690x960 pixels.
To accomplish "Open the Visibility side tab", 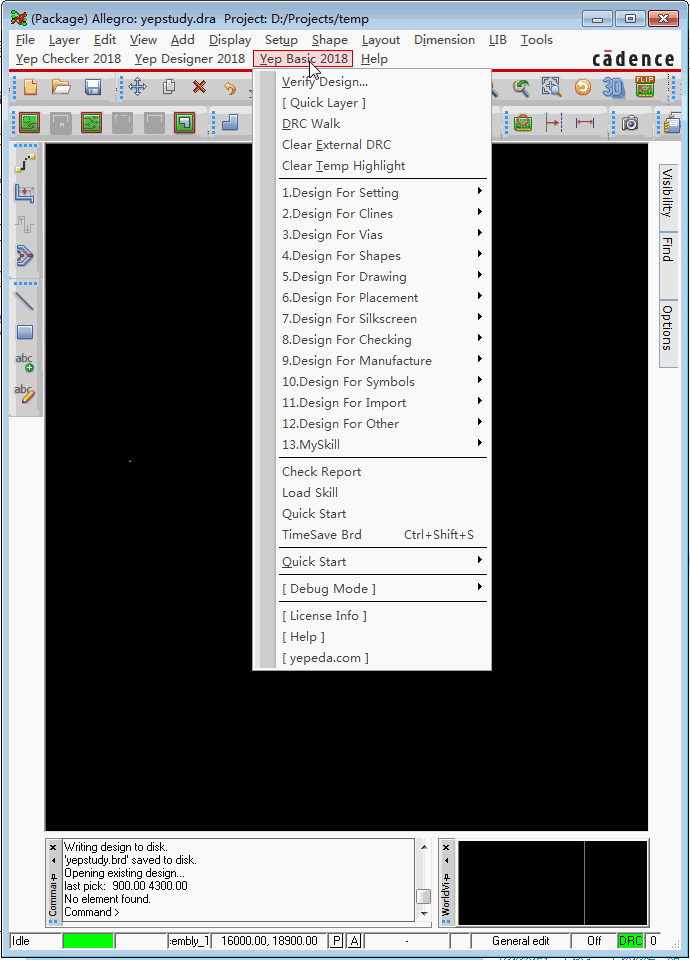I will pyautogui.click(x=668, y=197).
